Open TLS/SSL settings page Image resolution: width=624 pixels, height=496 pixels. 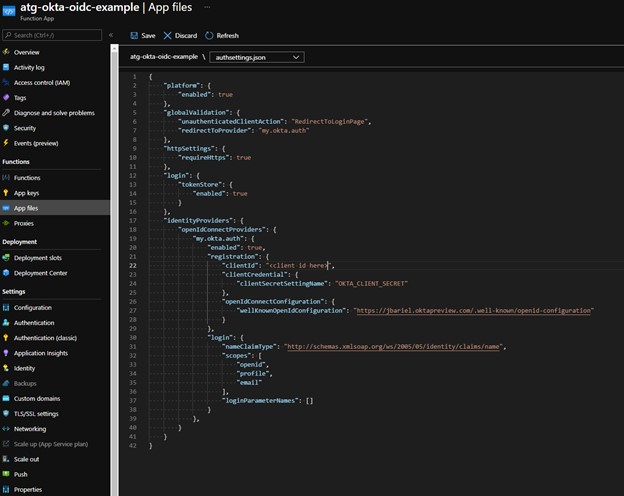pyautogui.click(x=36, y=413)
